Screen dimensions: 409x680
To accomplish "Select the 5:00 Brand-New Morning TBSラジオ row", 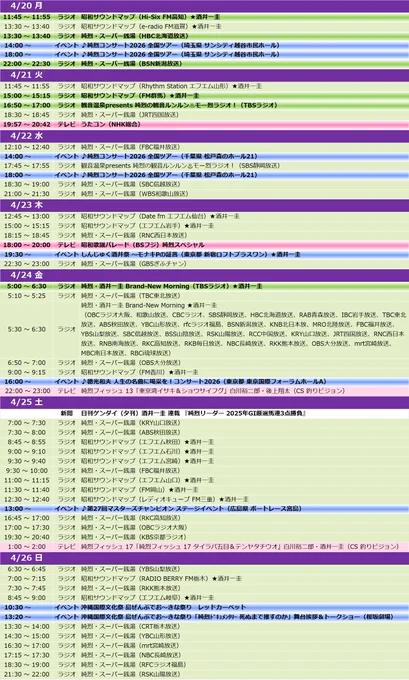I will point(204,287).
